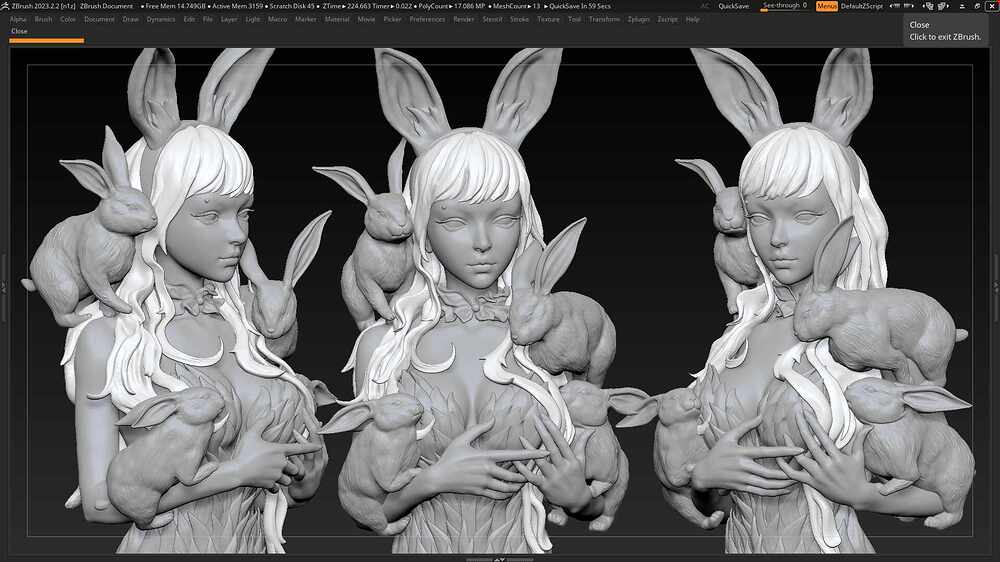This screenshot has width=1000, height=562.
Task: Load the next UI layout icon
Action: pyautogui.click(x=908, y=6)
